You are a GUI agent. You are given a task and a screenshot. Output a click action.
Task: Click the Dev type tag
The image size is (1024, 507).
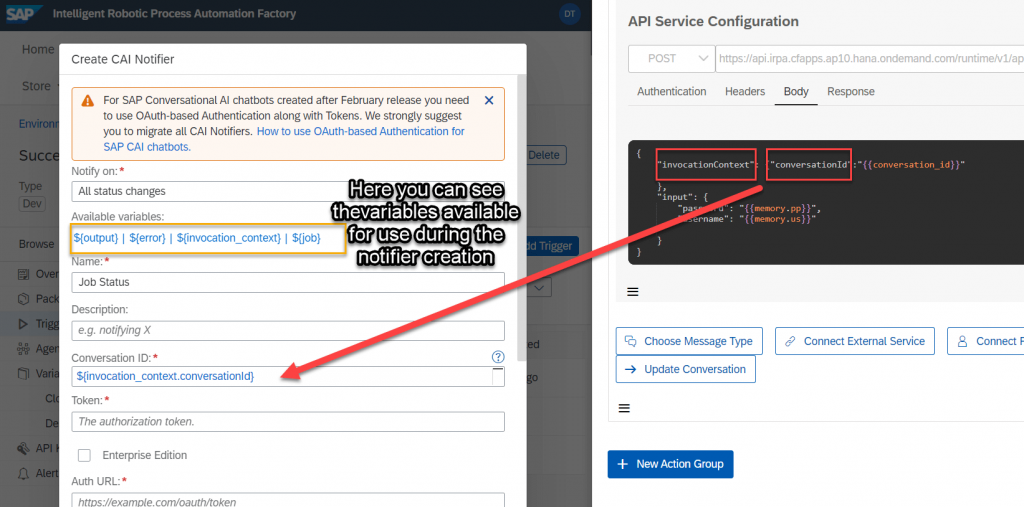coord(31,204)
